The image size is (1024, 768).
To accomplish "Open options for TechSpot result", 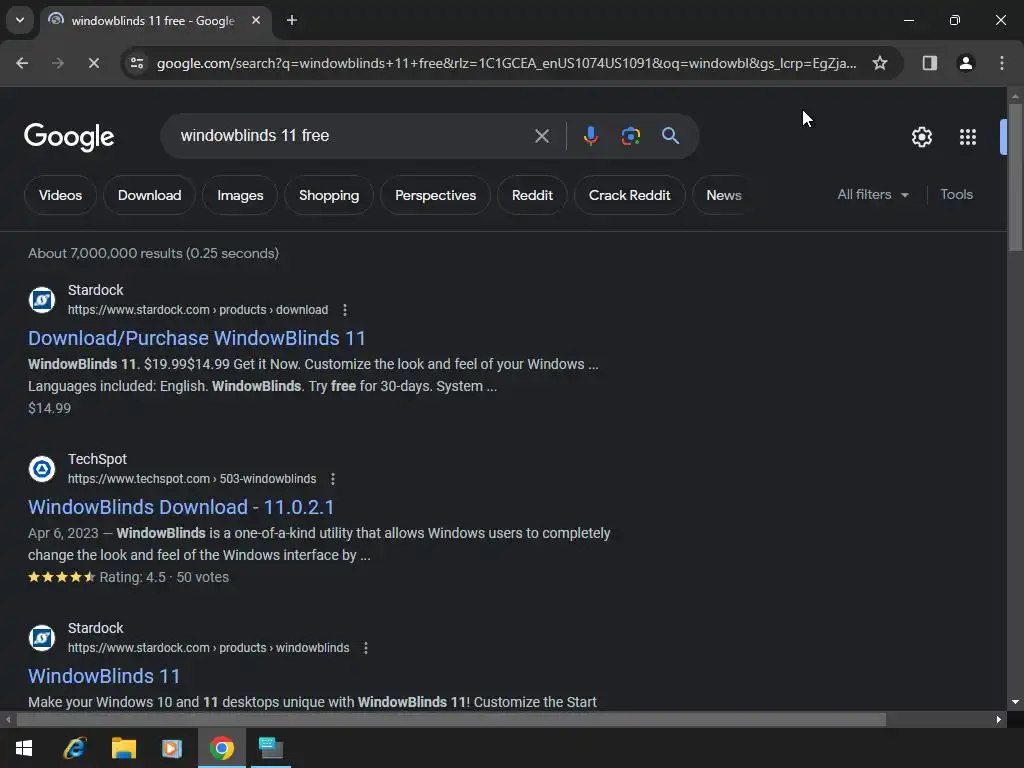I will coord(333,479).
